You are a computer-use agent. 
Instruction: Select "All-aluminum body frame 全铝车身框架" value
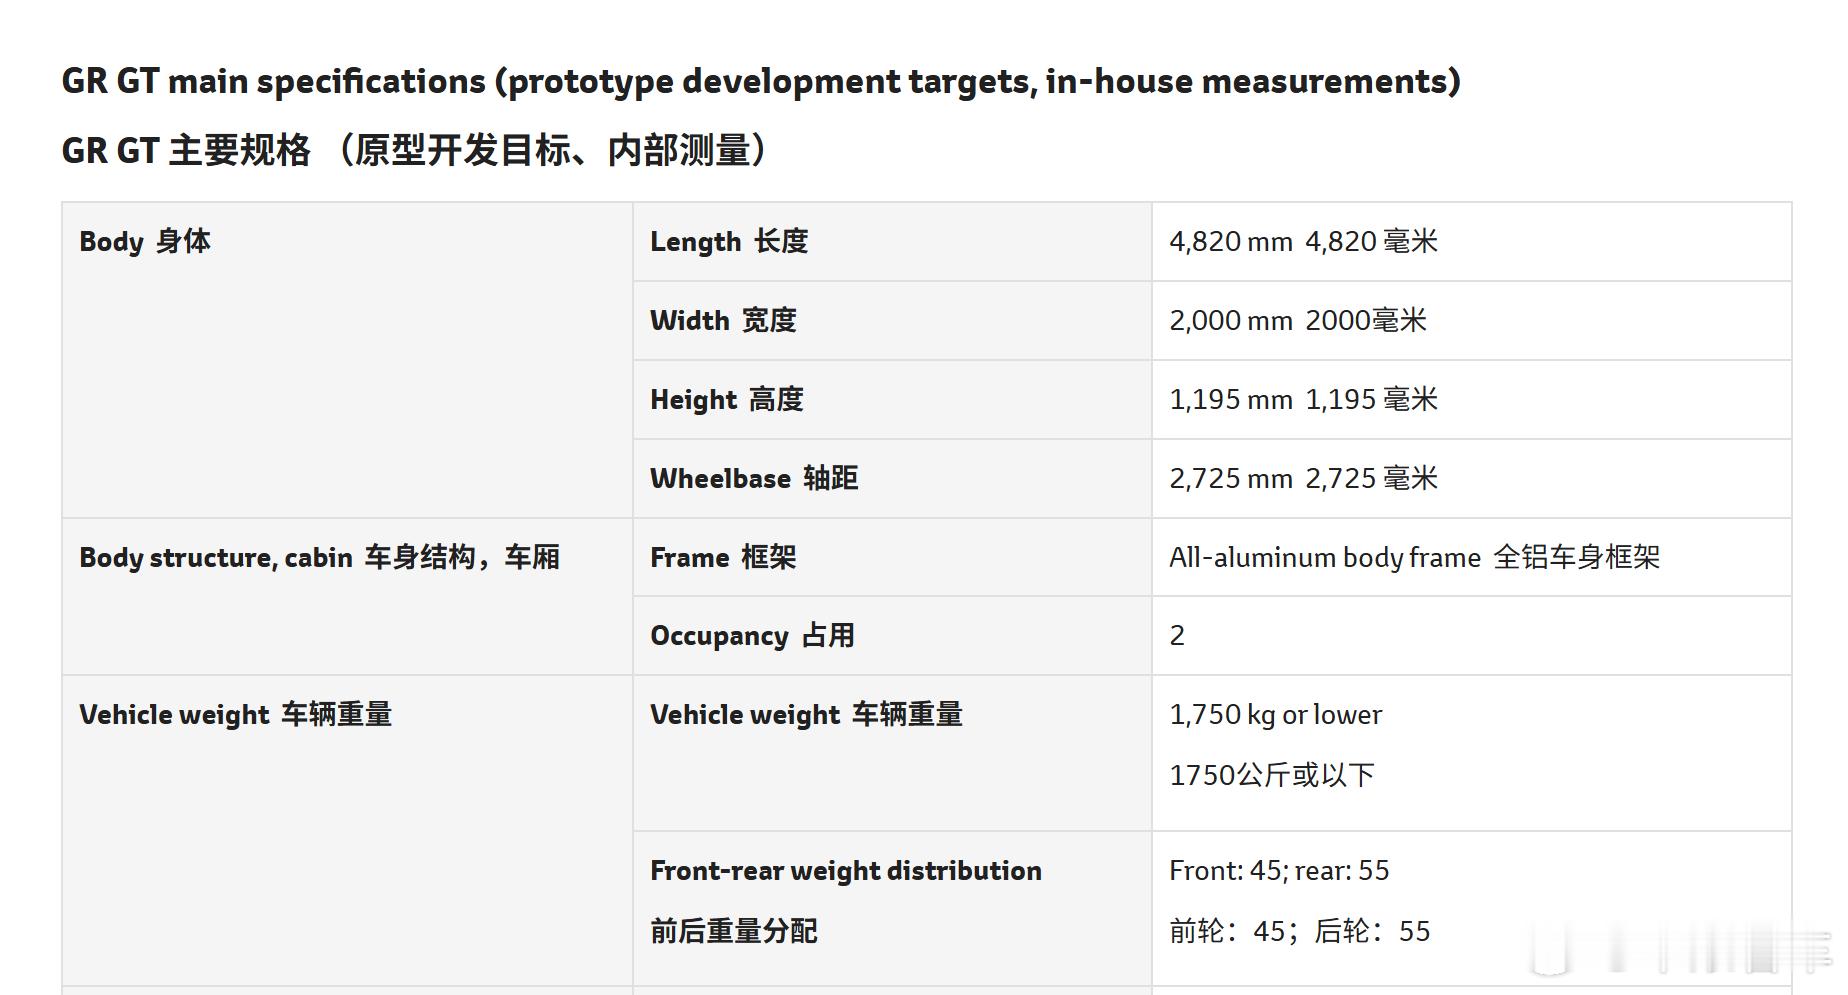click(1414, 557)
